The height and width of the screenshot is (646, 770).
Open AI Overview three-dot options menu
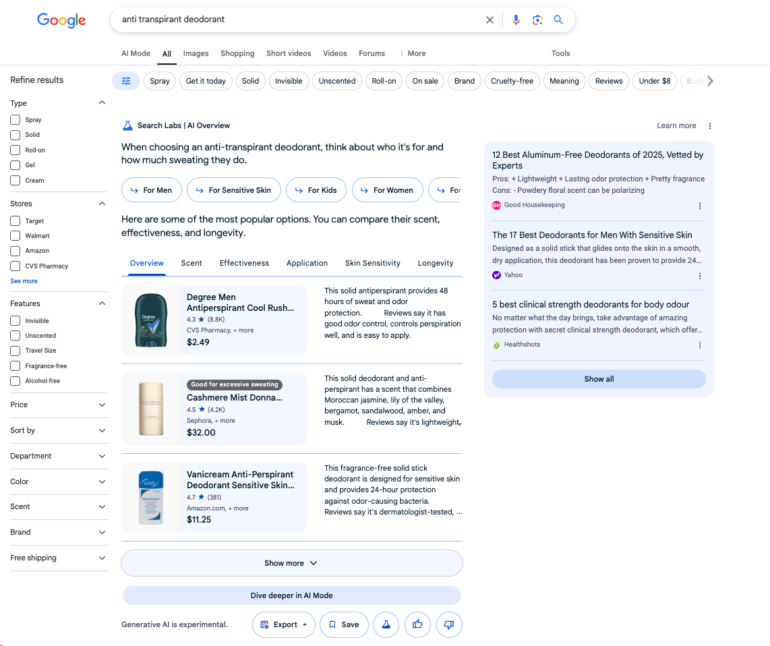pyautogui.click(x=710, y=126)
